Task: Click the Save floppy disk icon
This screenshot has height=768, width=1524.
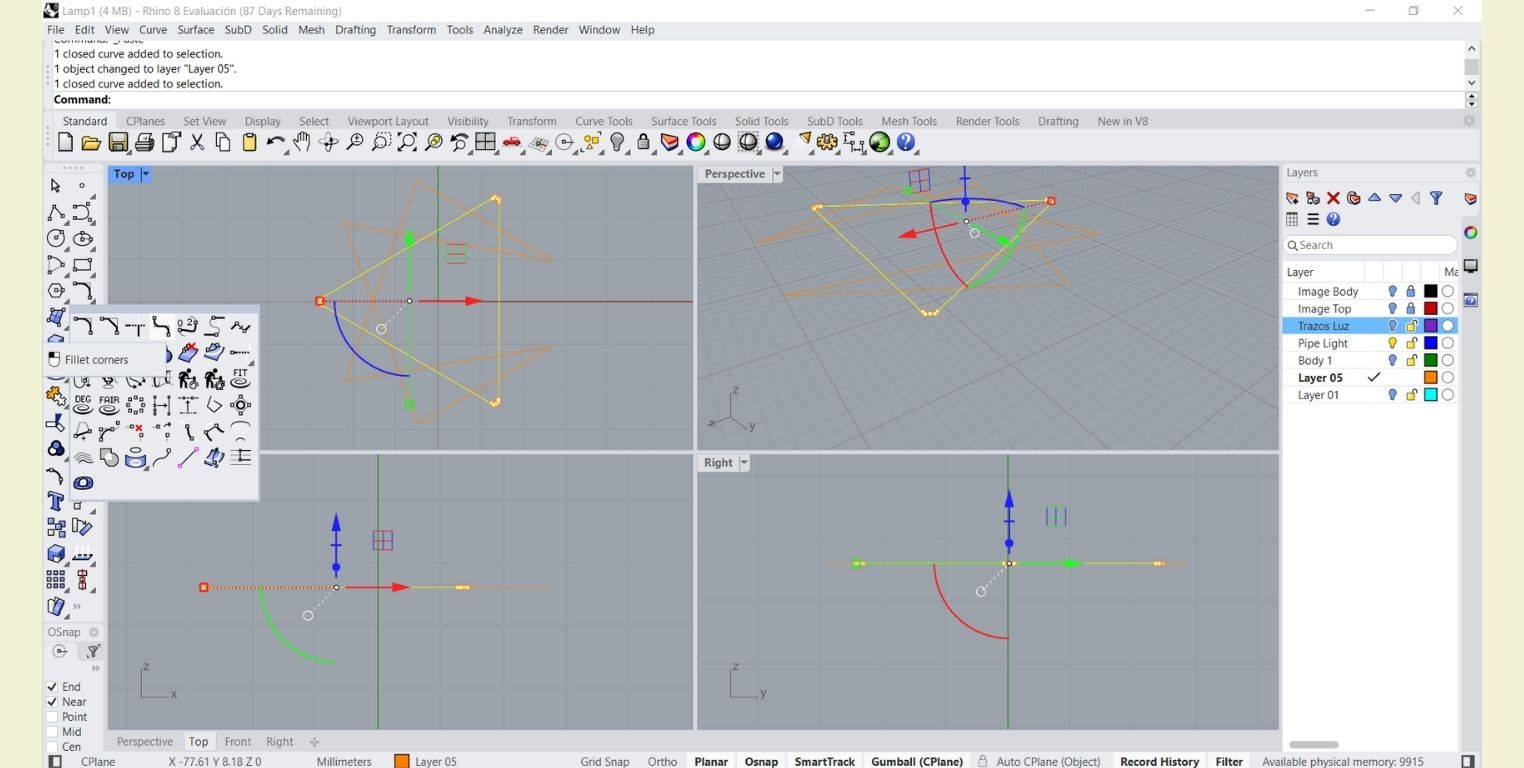Action: coord(118,143)
